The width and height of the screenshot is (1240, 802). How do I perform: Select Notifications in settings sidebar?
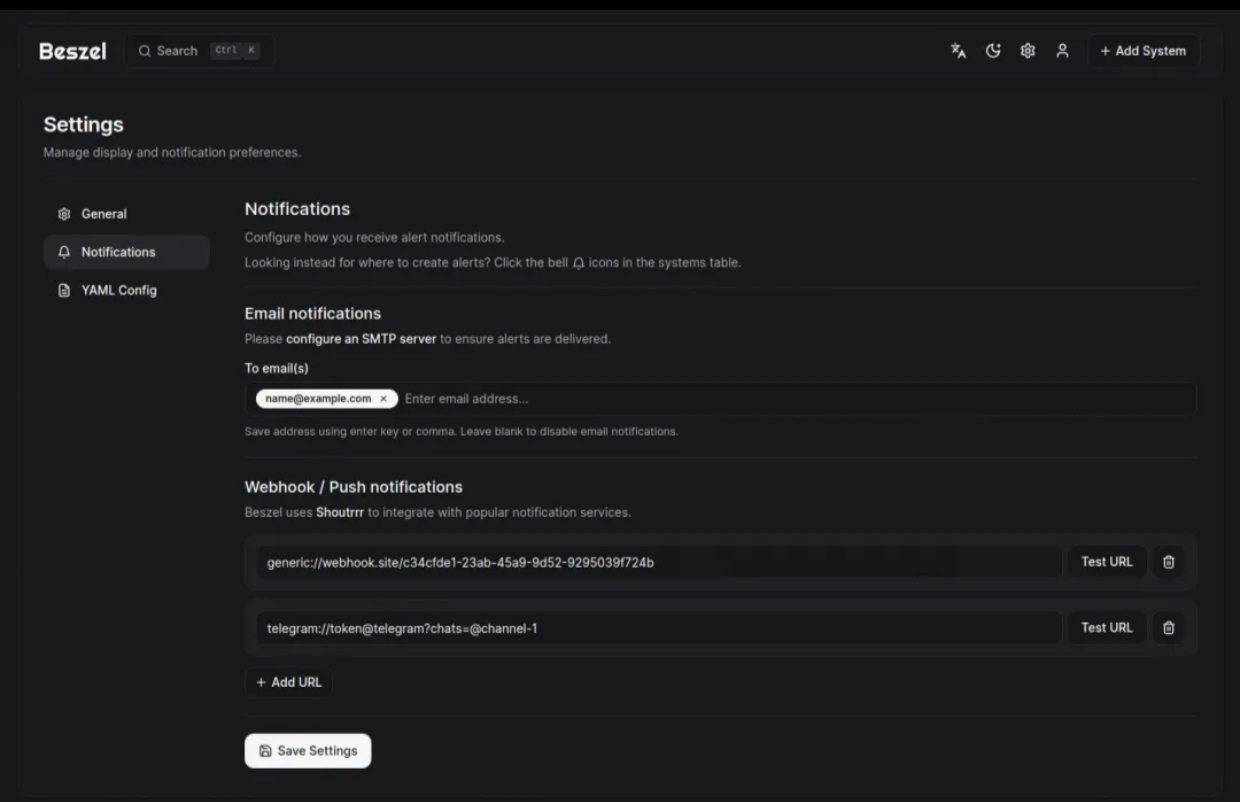click(118, 252)
